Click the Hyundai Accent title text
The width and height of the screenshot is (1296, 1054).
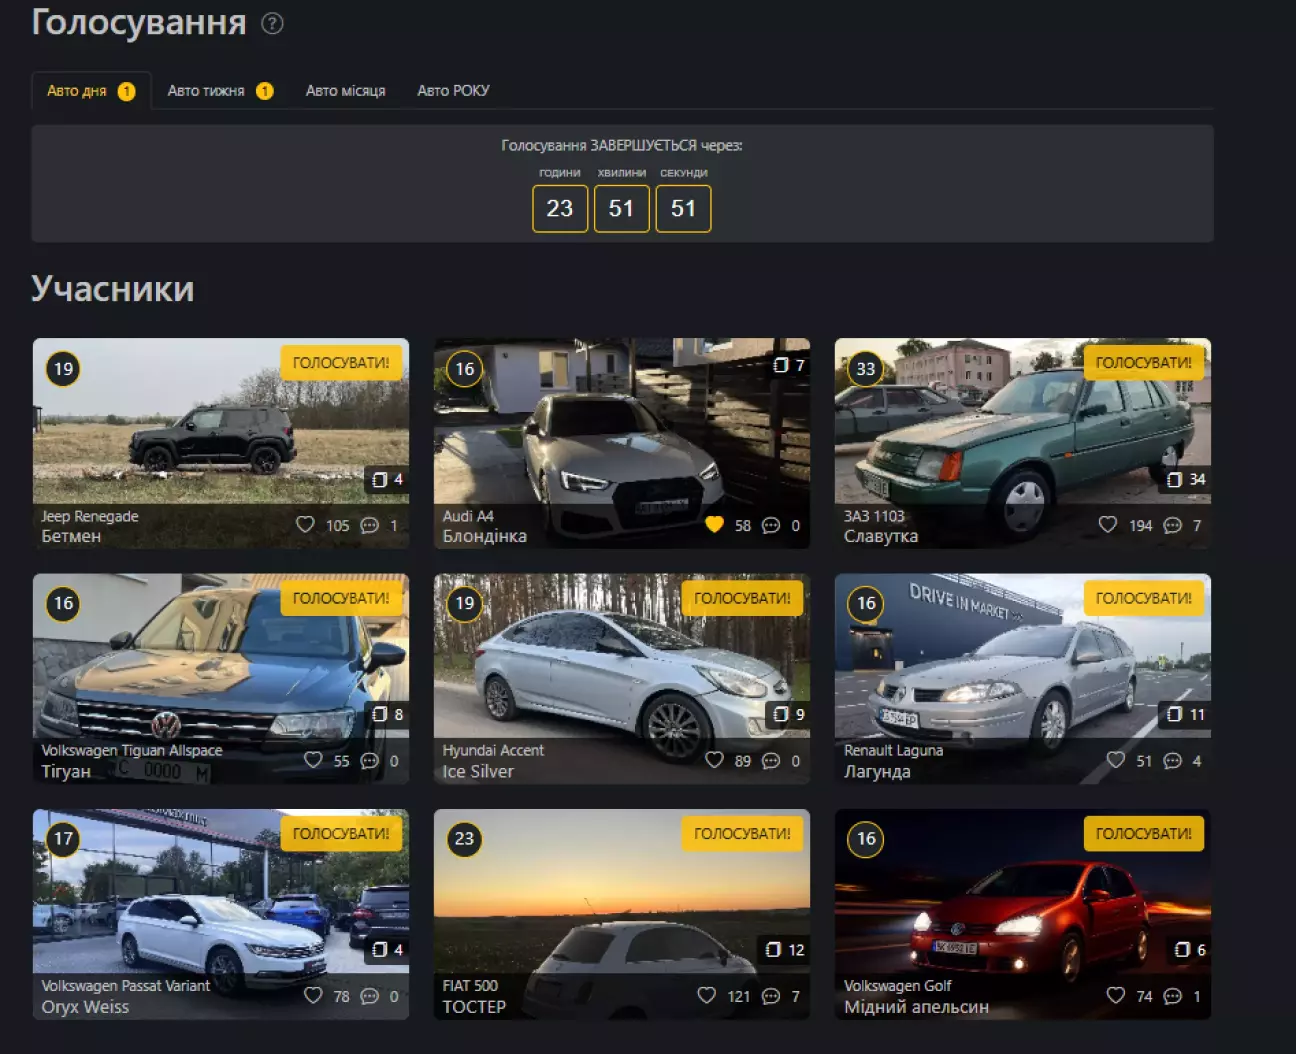493,750
